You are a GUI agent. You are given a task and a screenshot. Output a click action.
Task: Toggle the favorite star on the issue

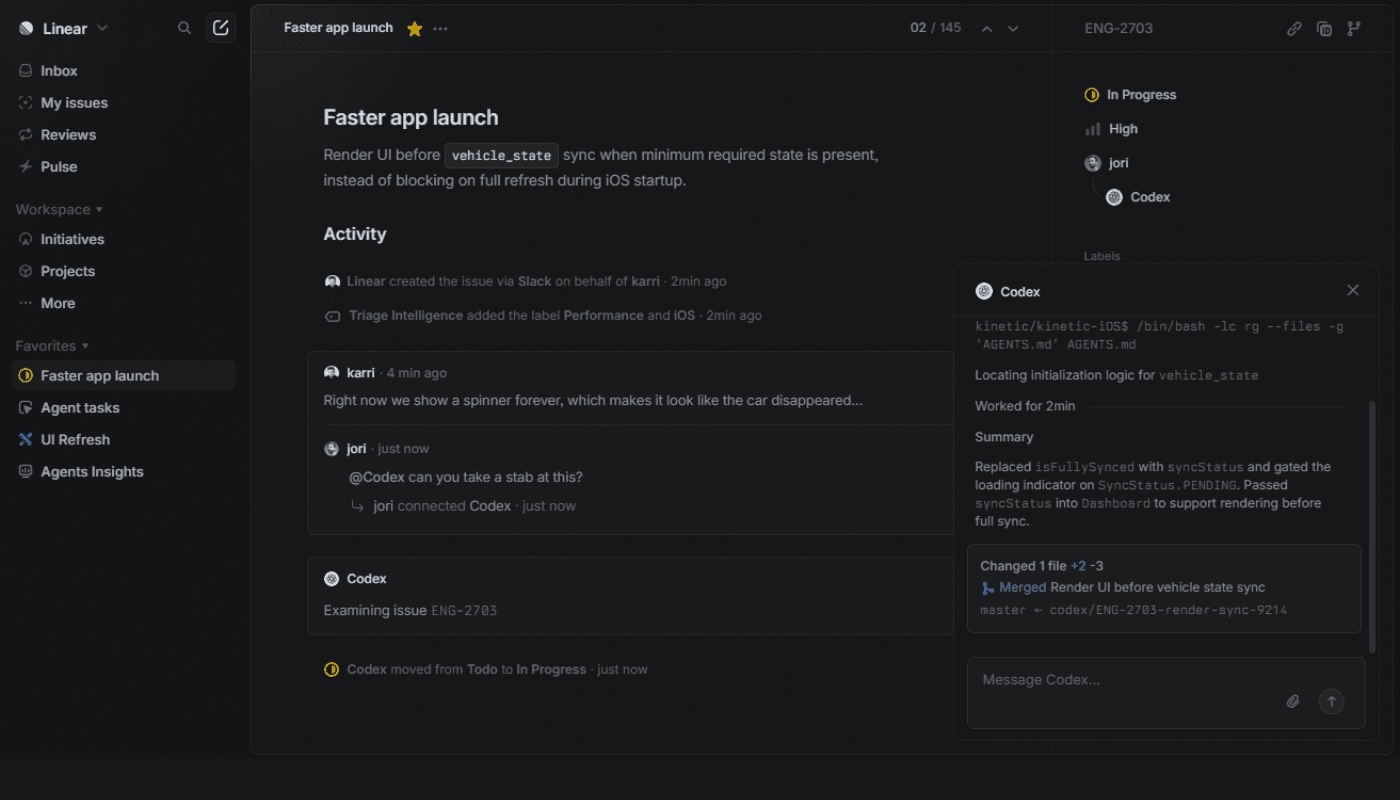415,29
